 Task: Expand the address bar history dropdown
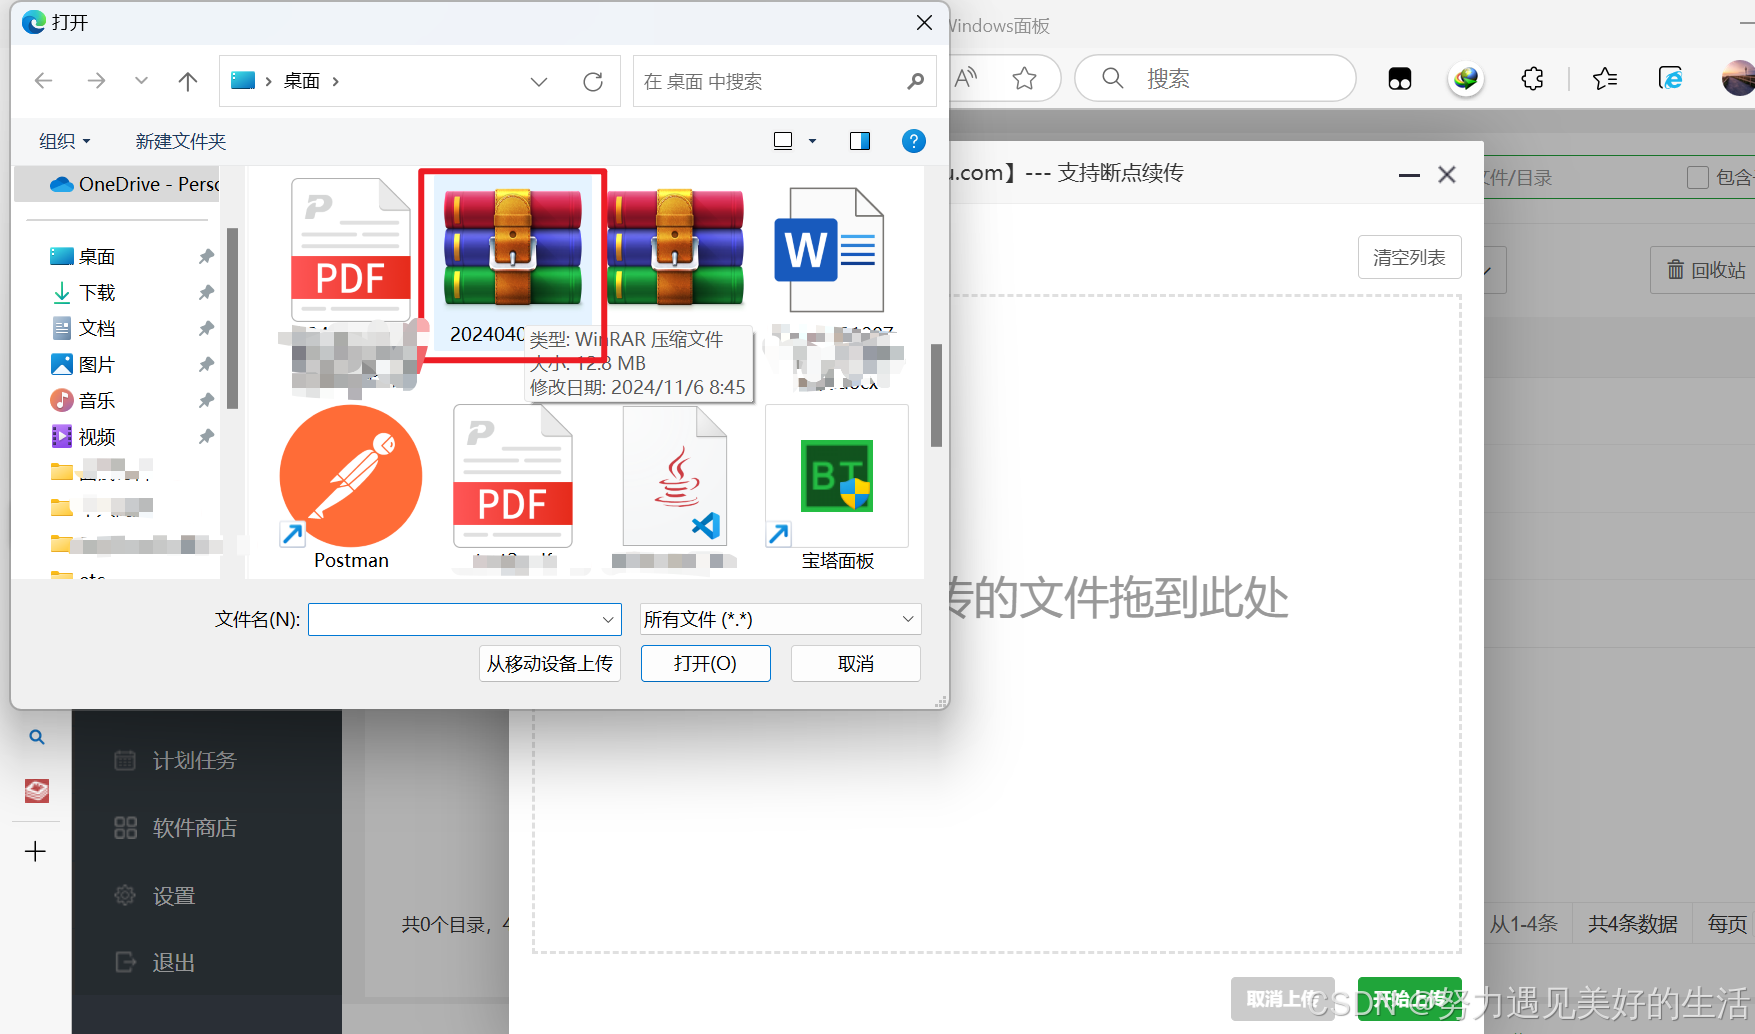click(539, 81)
